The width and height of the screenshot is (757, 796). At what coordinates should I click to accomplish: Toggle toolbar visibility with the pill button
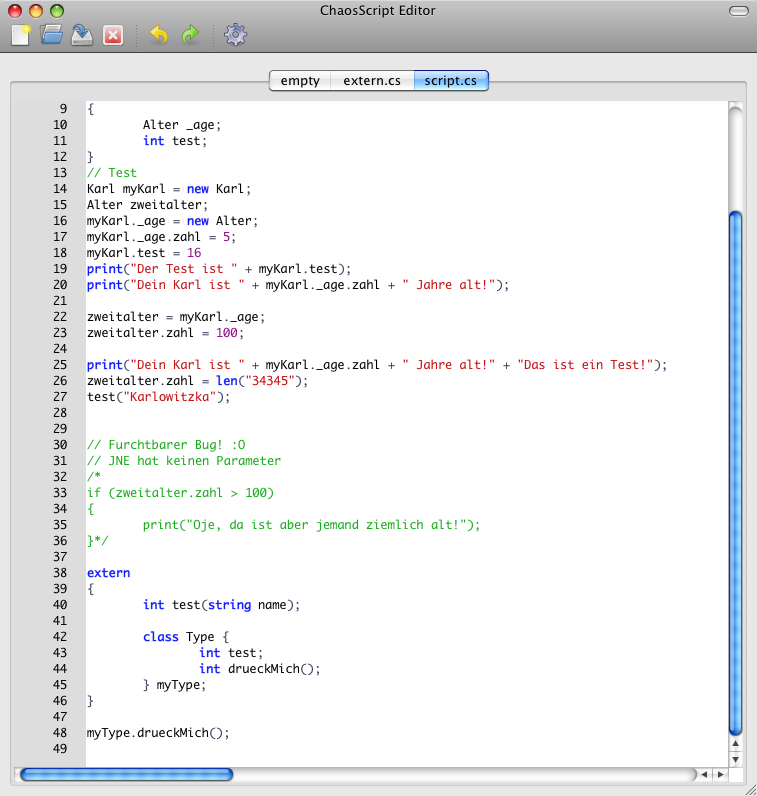click(x=737, y=11)
